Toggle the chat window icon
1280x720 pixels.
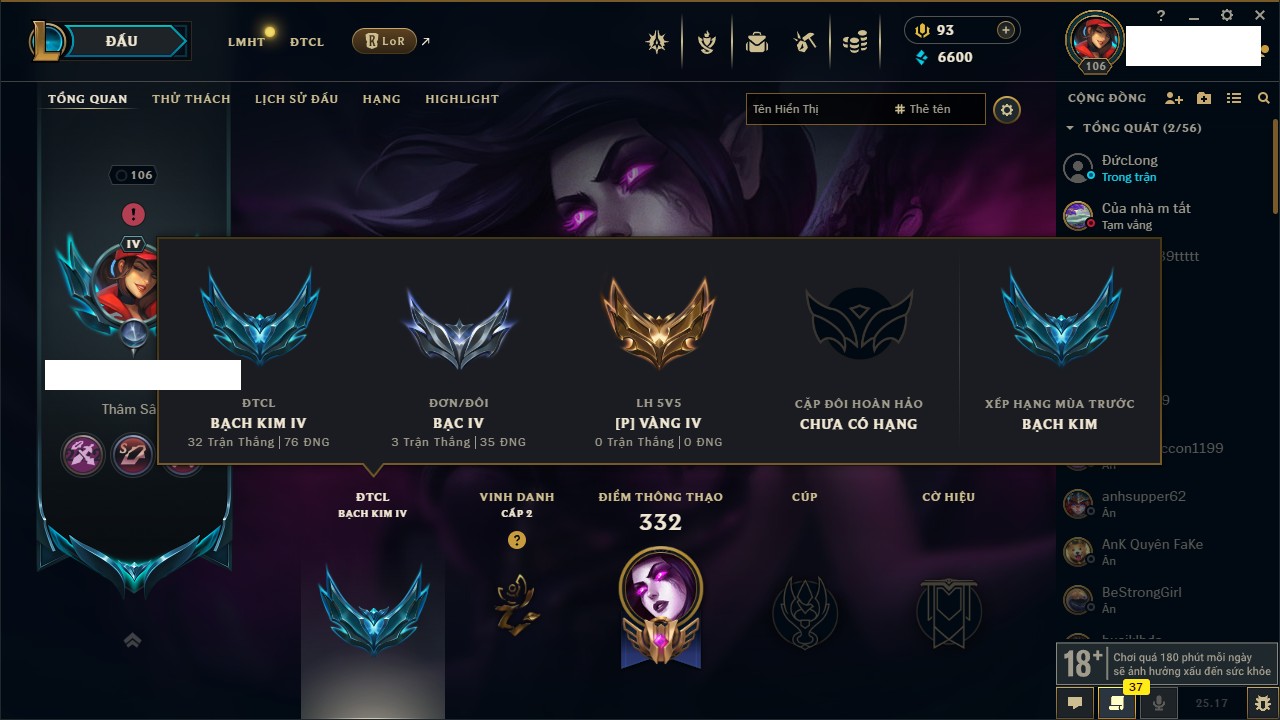coord(1075,702)
